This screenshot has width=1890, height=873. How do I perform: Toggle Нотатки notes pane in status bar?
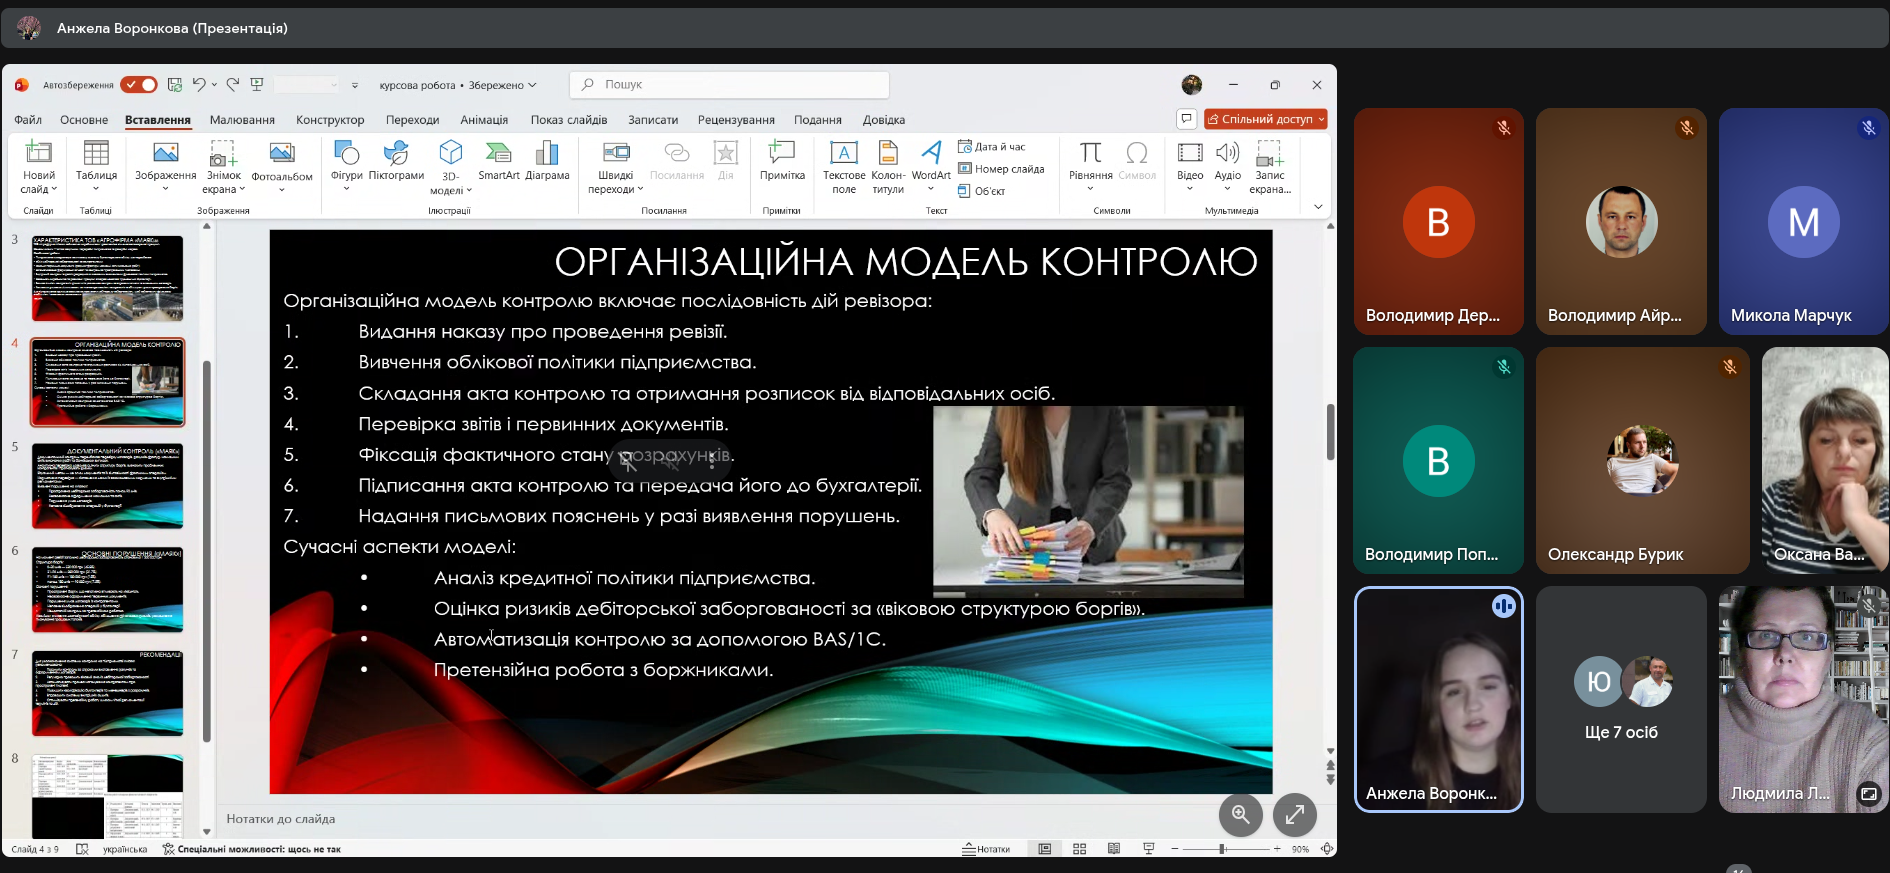(x=986, y=849)
